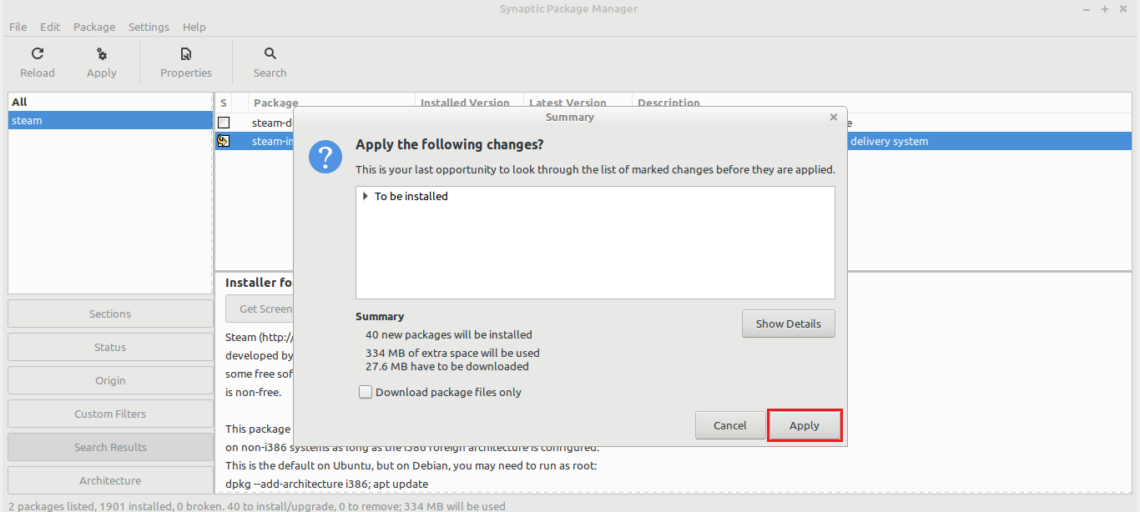Open the Edit menu
Viewport: 1140px width, 512px height.
click(50, 27)
